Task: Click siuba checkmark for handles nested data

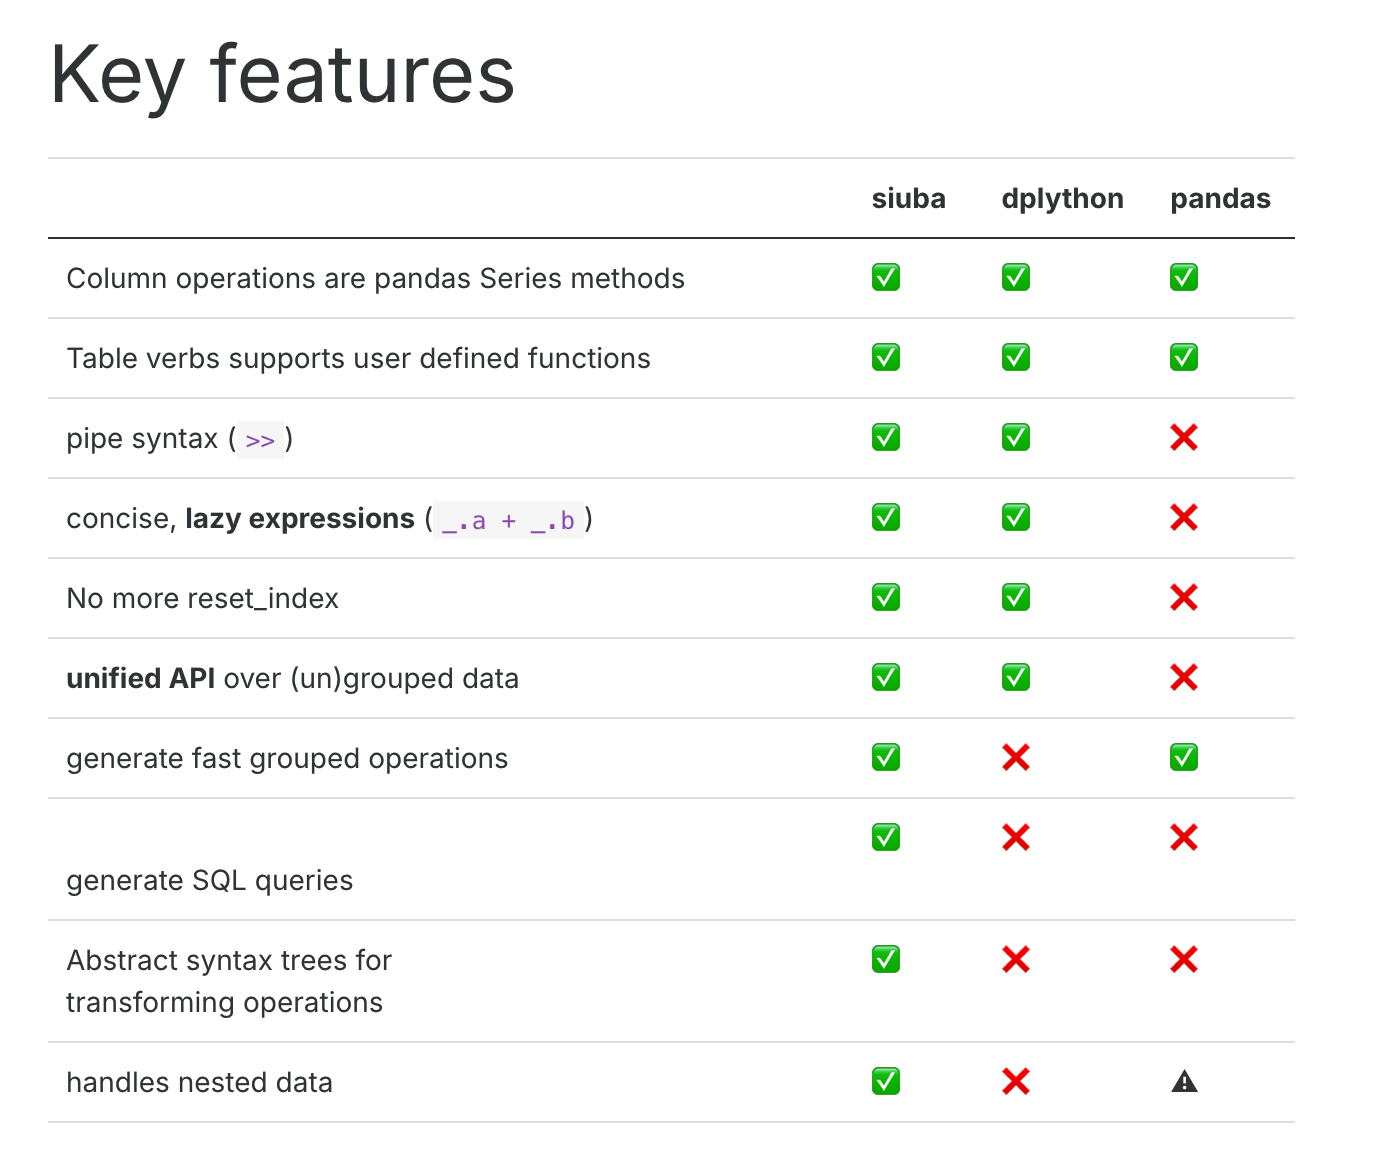Action: click(x=885, y=1082)
